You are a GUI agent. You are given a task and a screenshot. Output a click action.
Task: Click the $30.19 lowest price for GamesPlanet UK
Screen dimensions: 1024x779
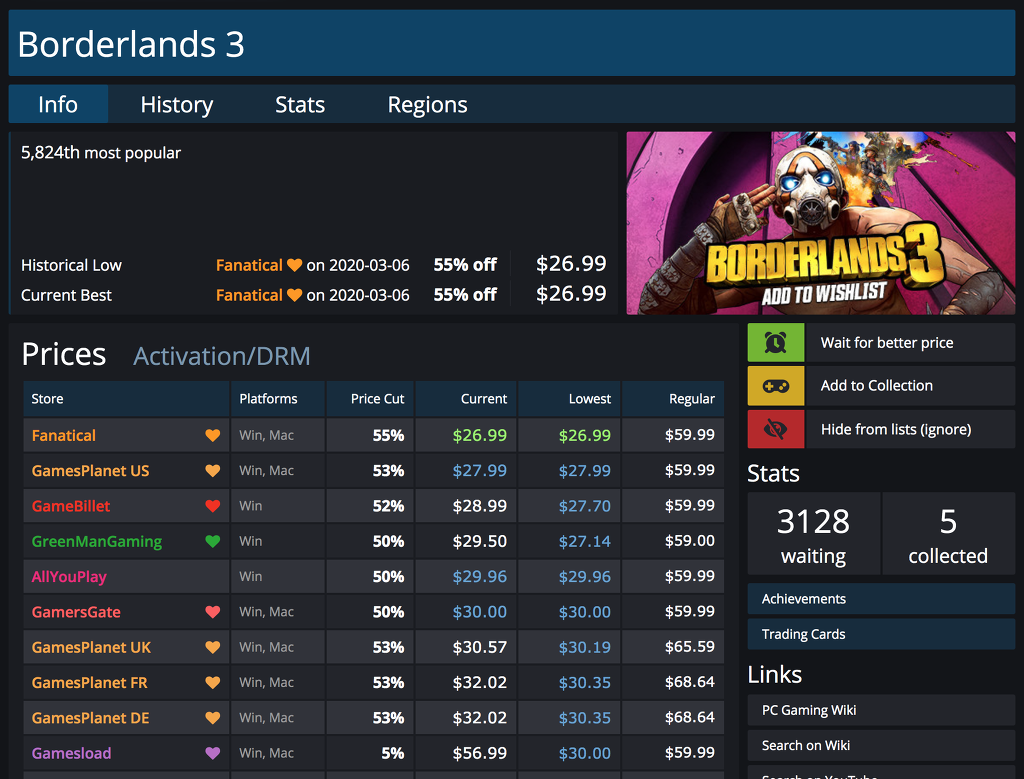click(x=584, y=647)
